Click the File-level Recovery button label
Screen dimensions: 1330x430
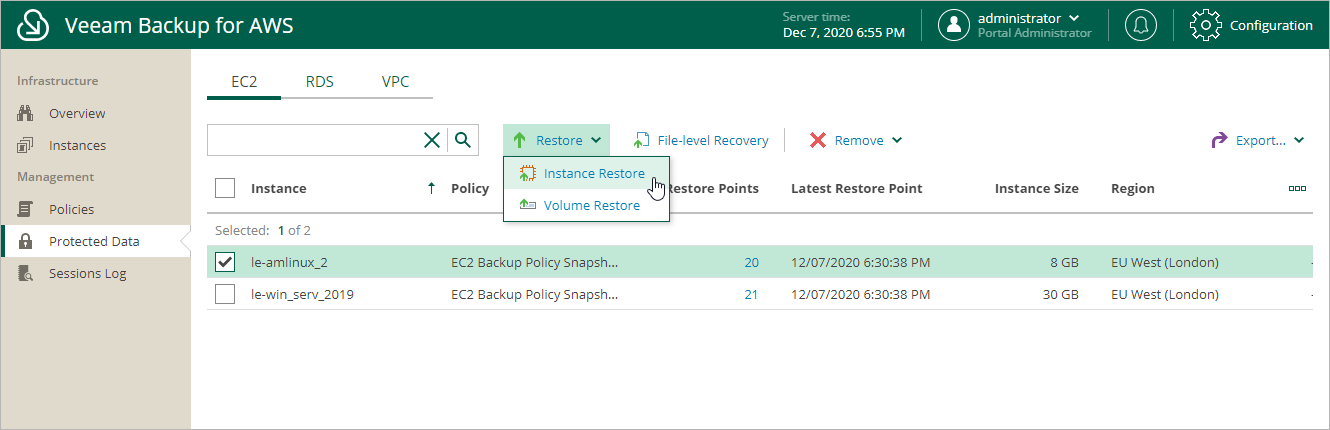(713, 140)
